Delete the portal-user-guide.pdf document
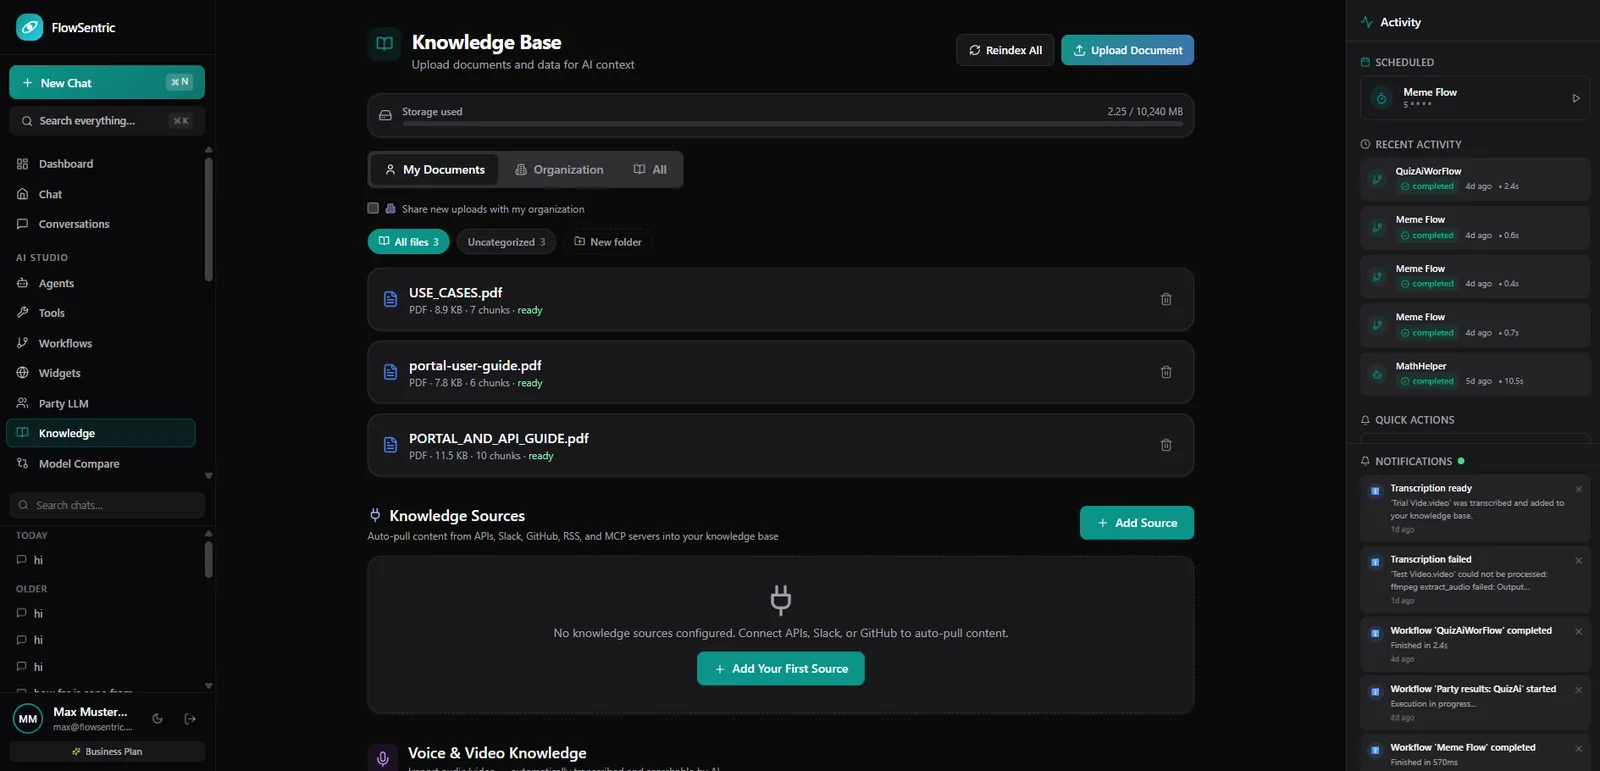The width and height of the screenshot is (1600, 771). (1166, 372)
